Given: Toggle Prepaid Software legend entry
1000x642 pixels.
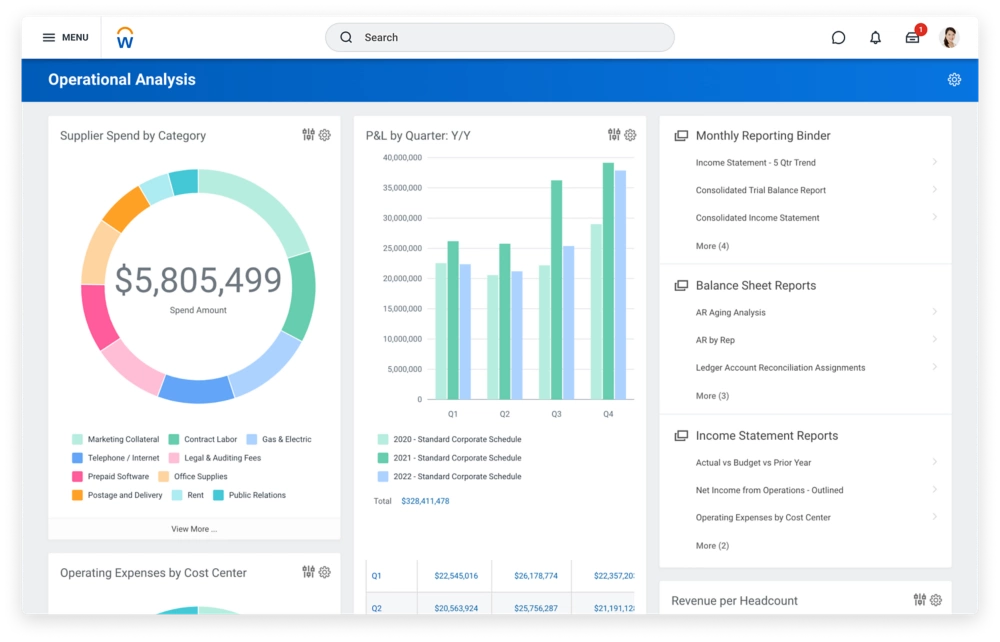Looking at the screenshot, I should [117, 477].
